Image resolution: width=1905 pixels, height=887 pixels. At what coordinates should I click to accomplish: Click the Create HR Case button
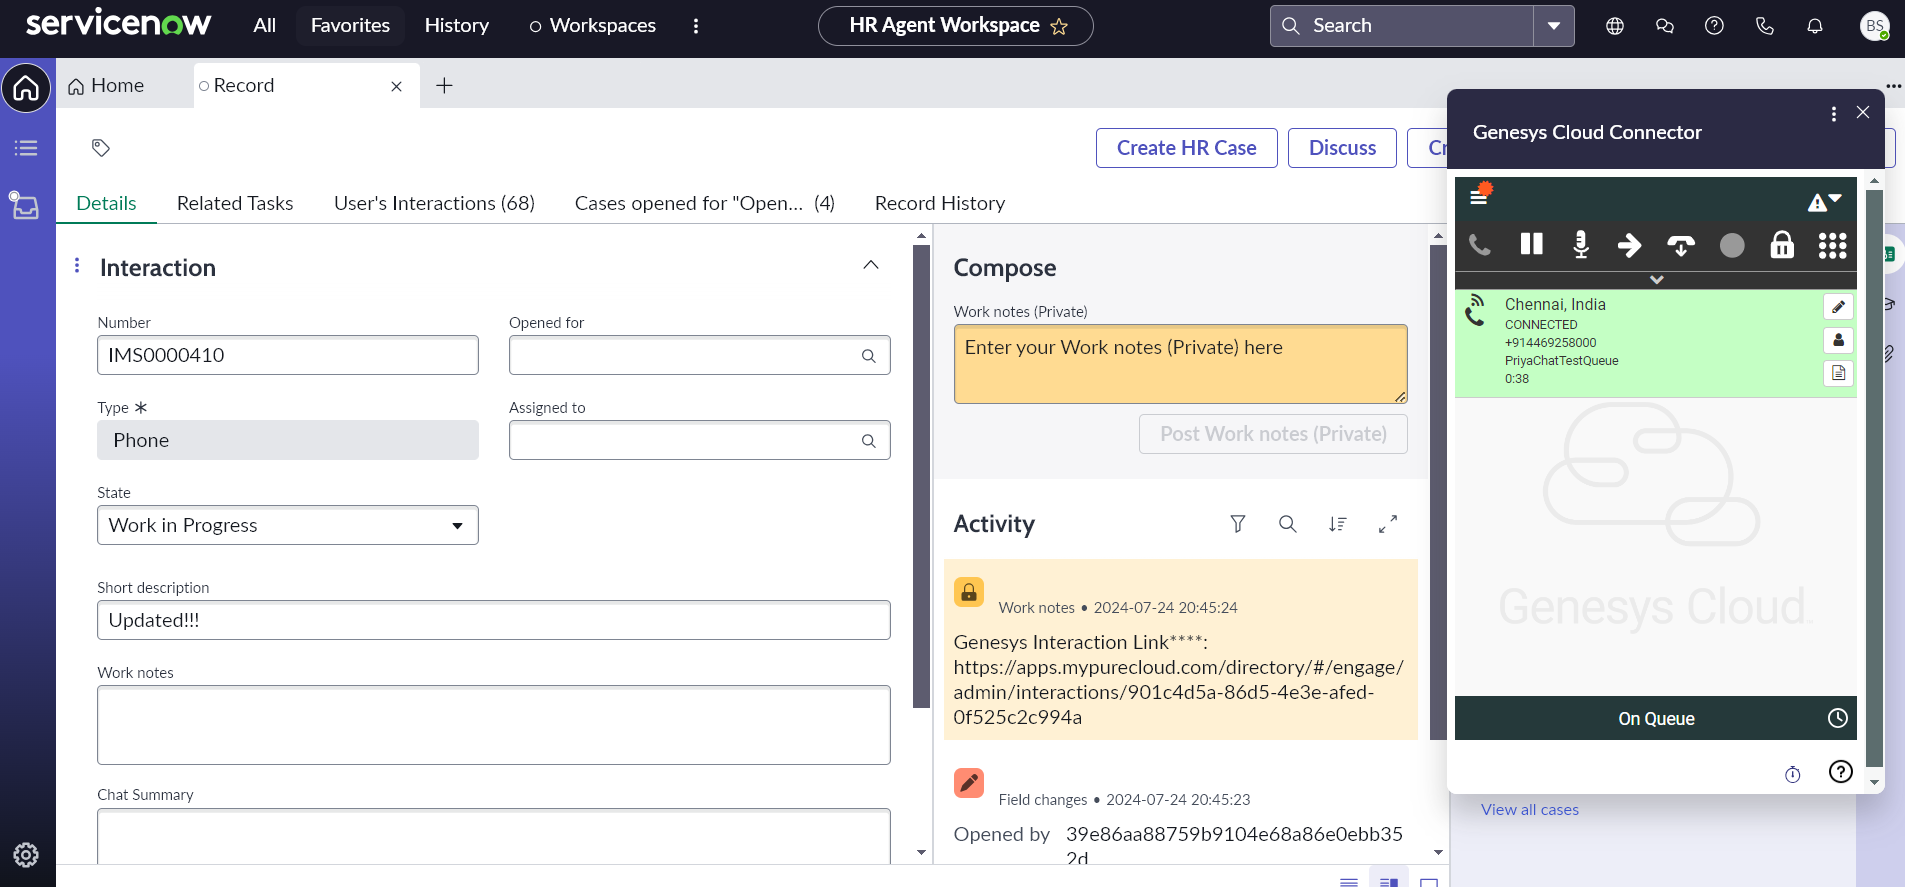coord(1186,148)
